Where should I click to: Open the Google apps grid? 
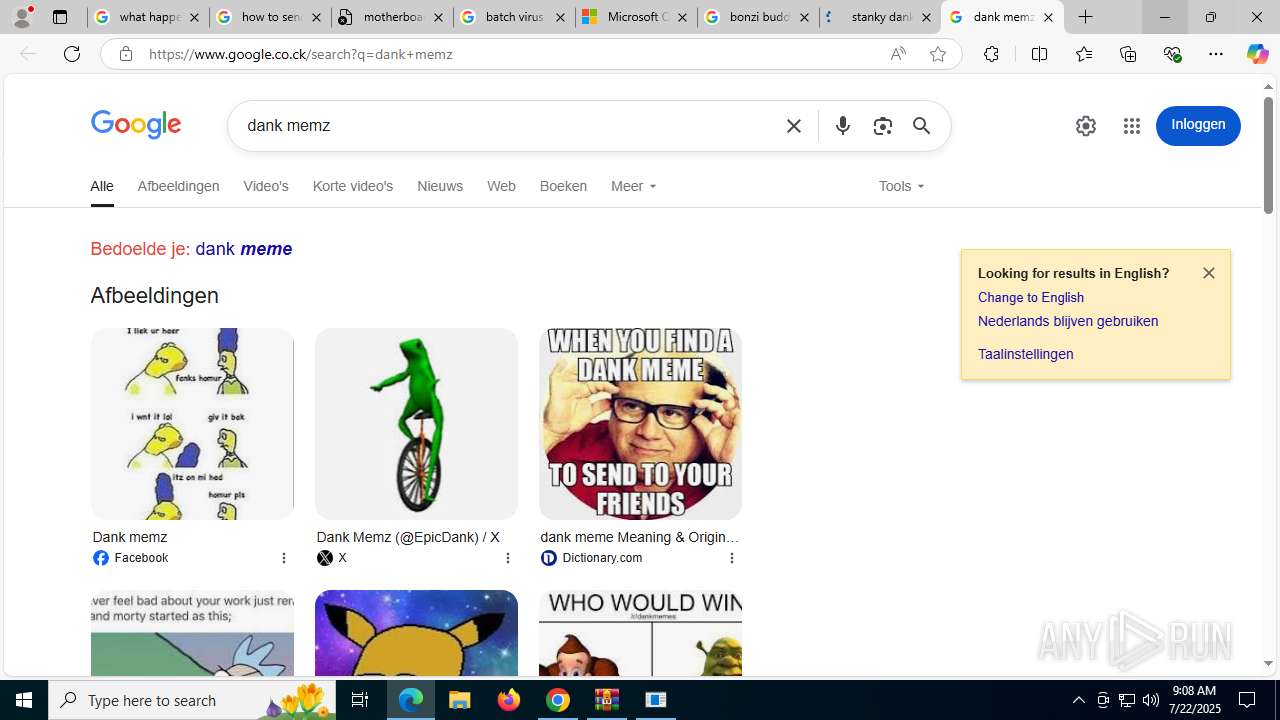(1132, 126)
